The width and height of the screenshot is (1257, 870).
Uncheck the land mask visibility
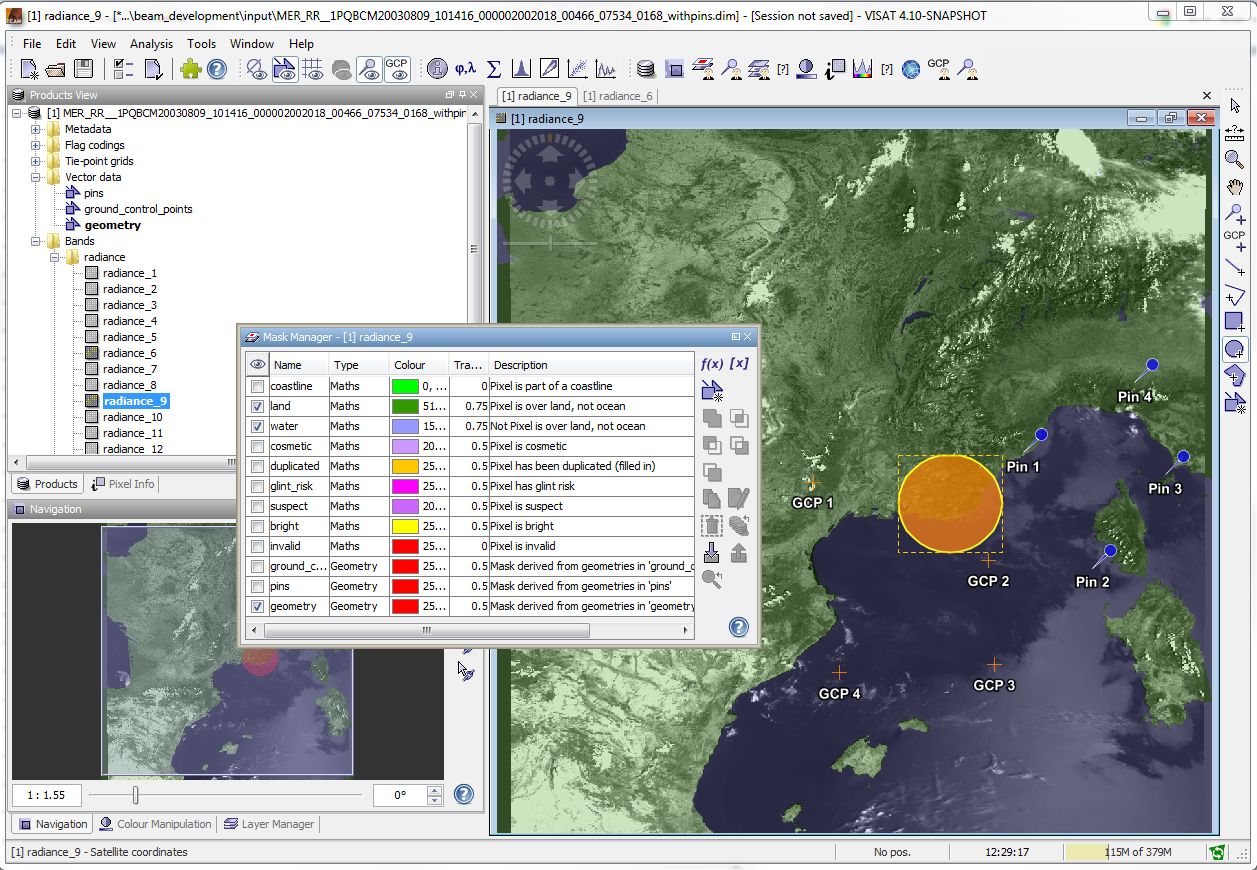coord(258,406)
